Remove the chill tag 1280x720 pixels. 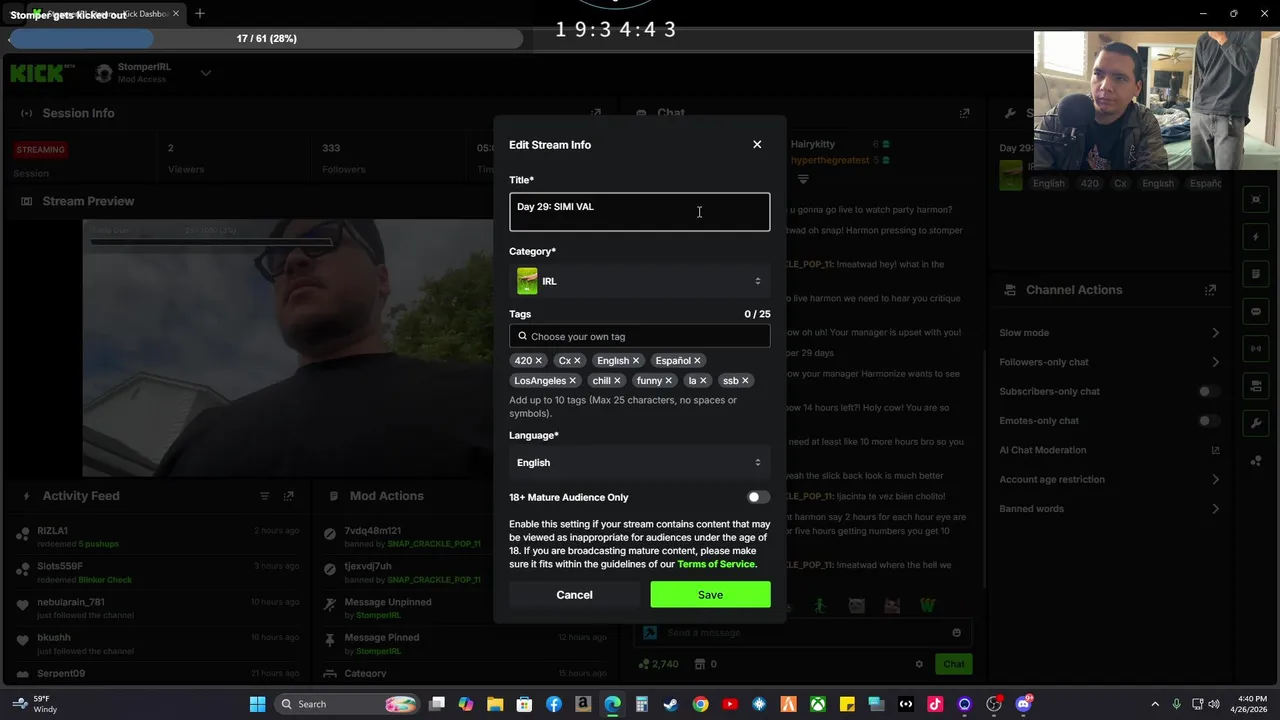tap(617, 381)
